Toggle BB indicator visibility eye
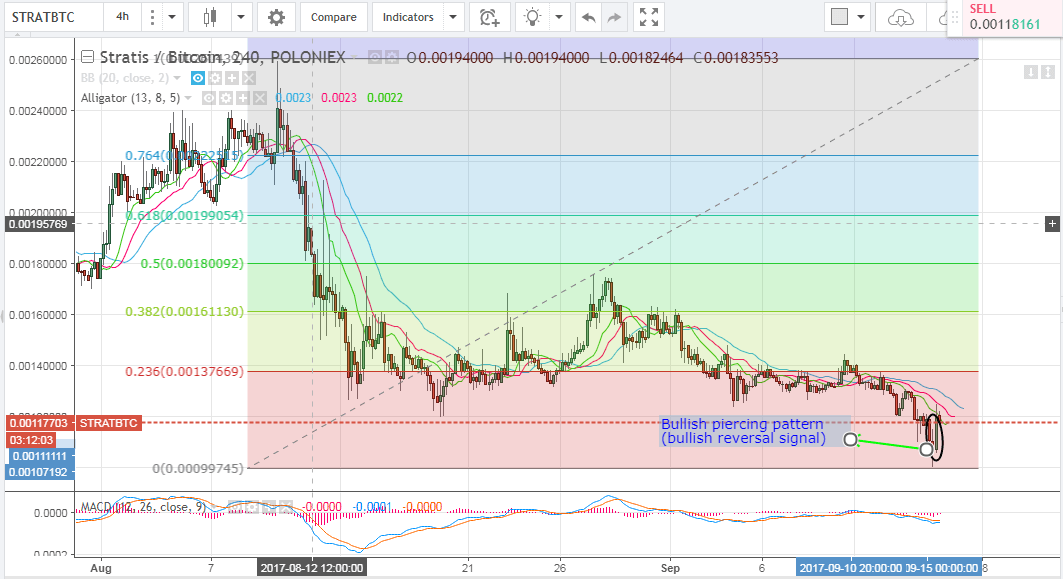The height and width of the screenshot is (579, 1063). (x=197, y=78)
